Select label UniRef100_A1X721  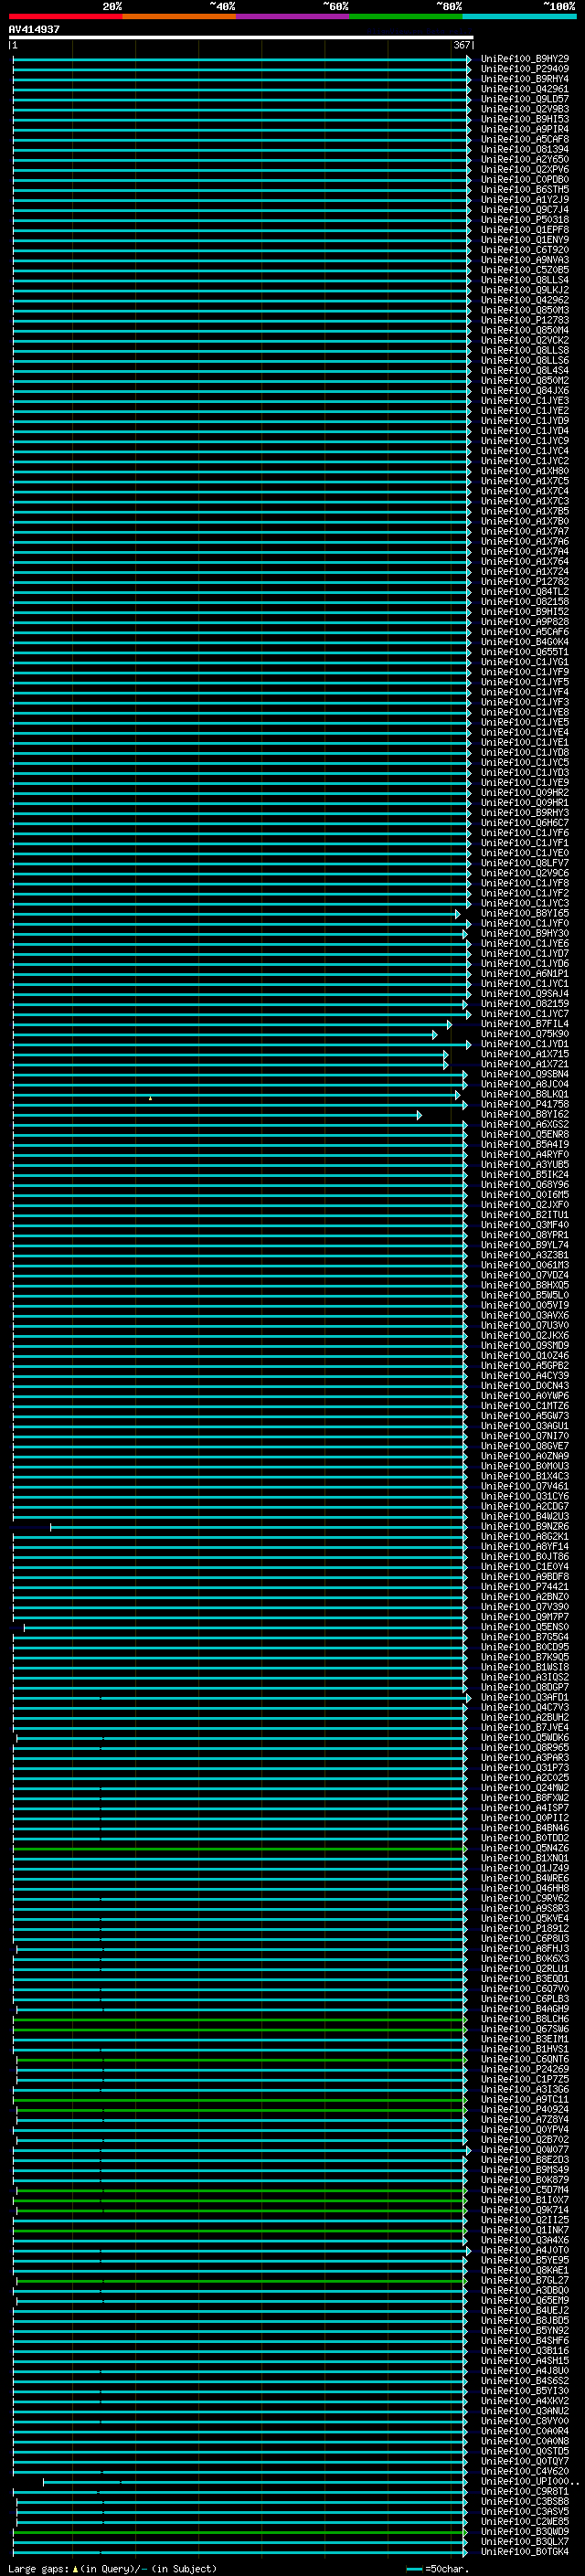pyautogui.click(x=525, y=1064)
